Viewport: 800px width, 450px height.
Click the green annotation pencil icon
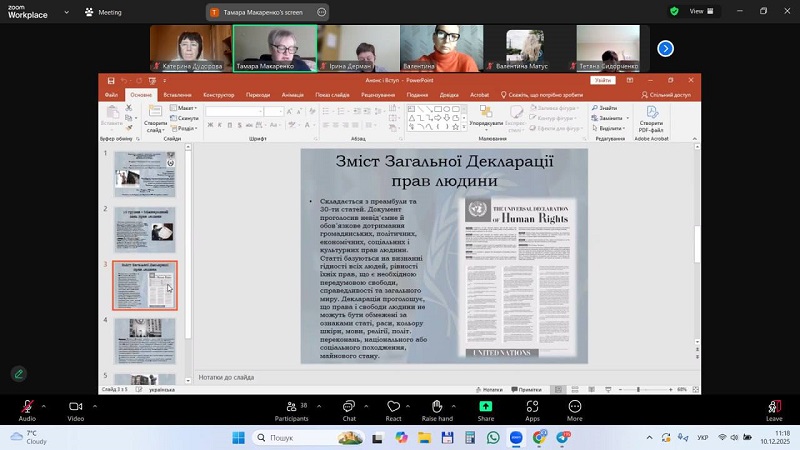18,373
